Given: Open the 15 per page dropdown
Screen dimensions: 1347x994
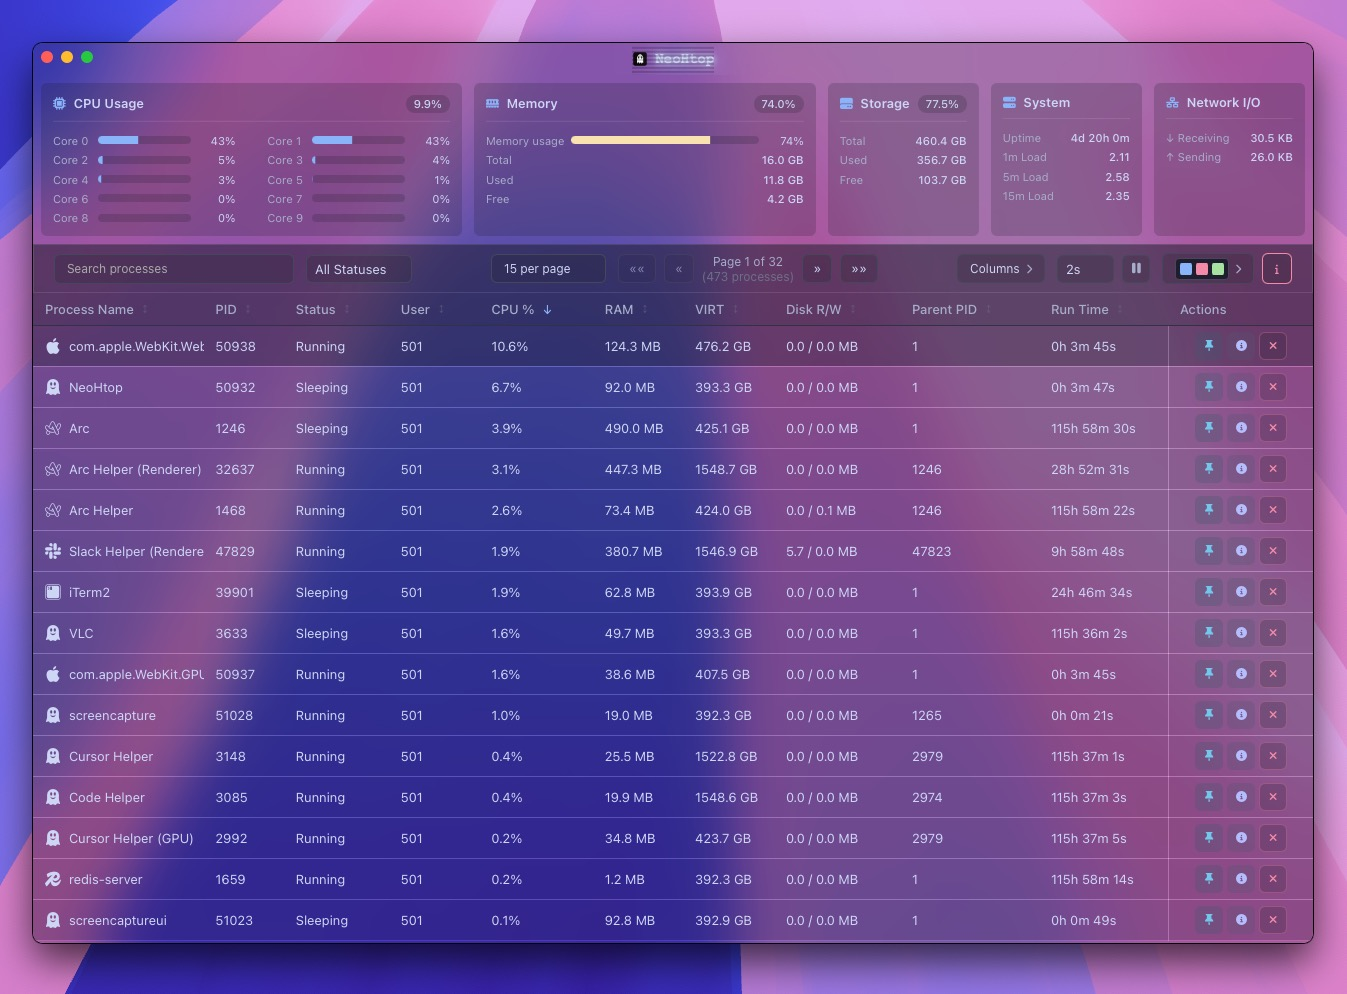Looking at the screenshot, I should (x=547, y=269).
